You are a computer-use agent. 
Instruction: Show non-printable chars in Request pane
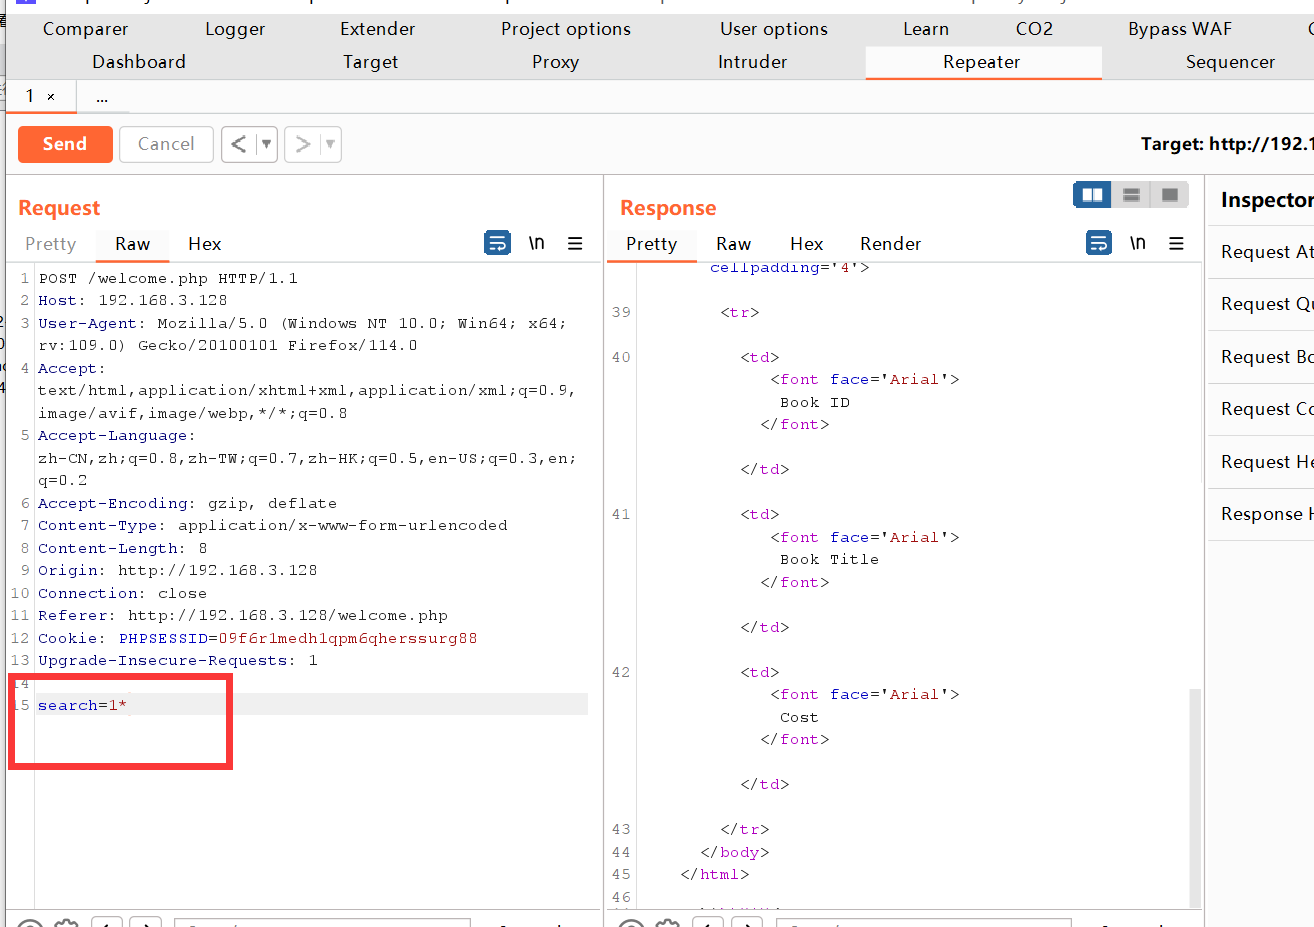tap(537, 243)
